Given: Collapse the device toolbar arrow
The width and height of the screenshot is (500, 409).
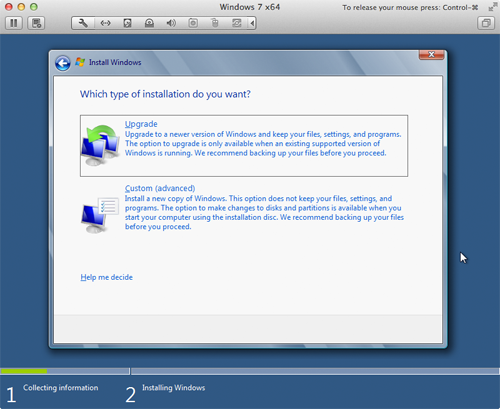Looking at the screenshot, I should tap(252, 23).
